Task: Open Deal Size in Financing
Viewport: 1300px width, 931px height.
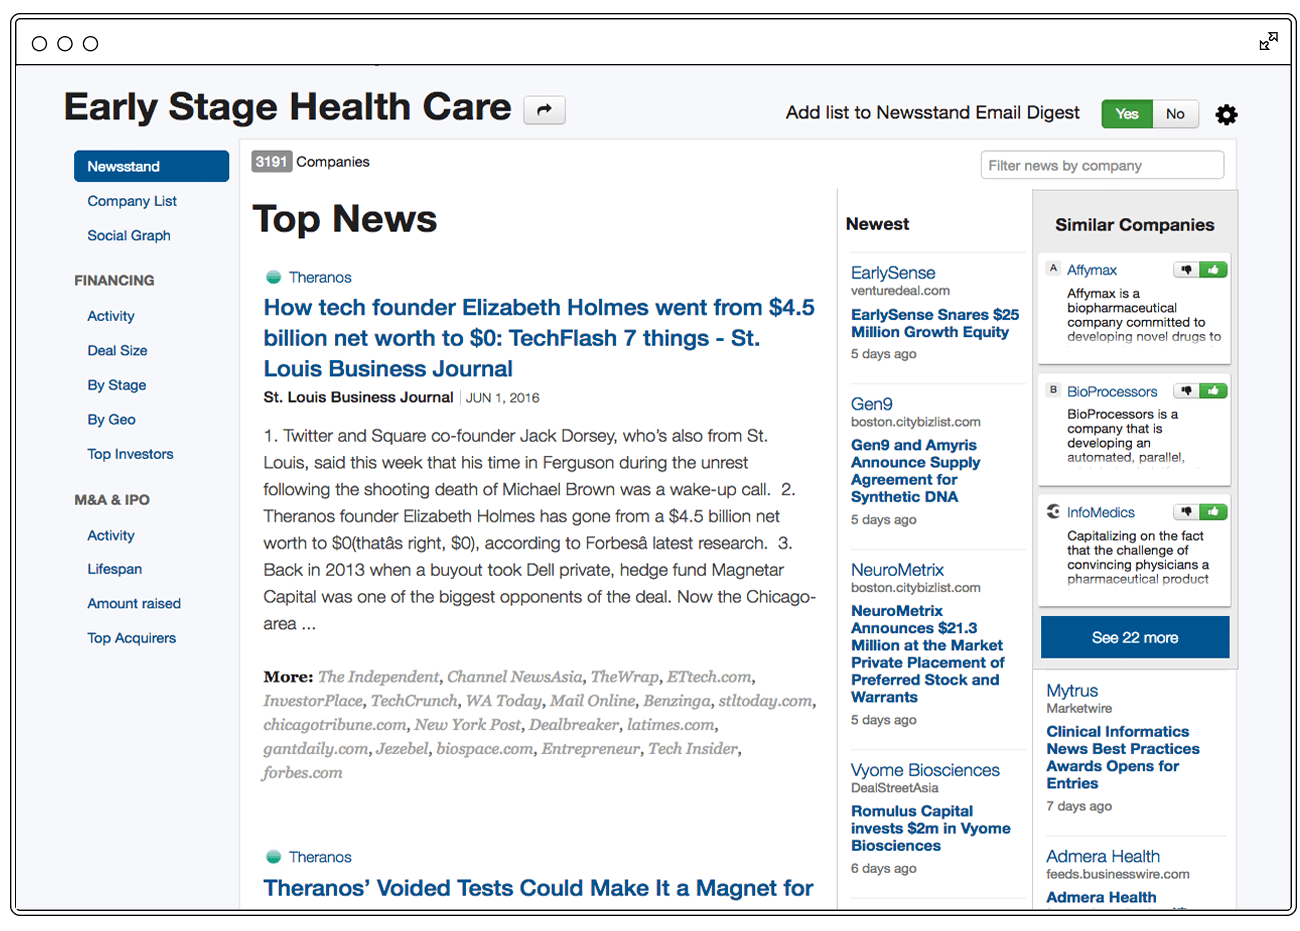Action: [117, 350]
